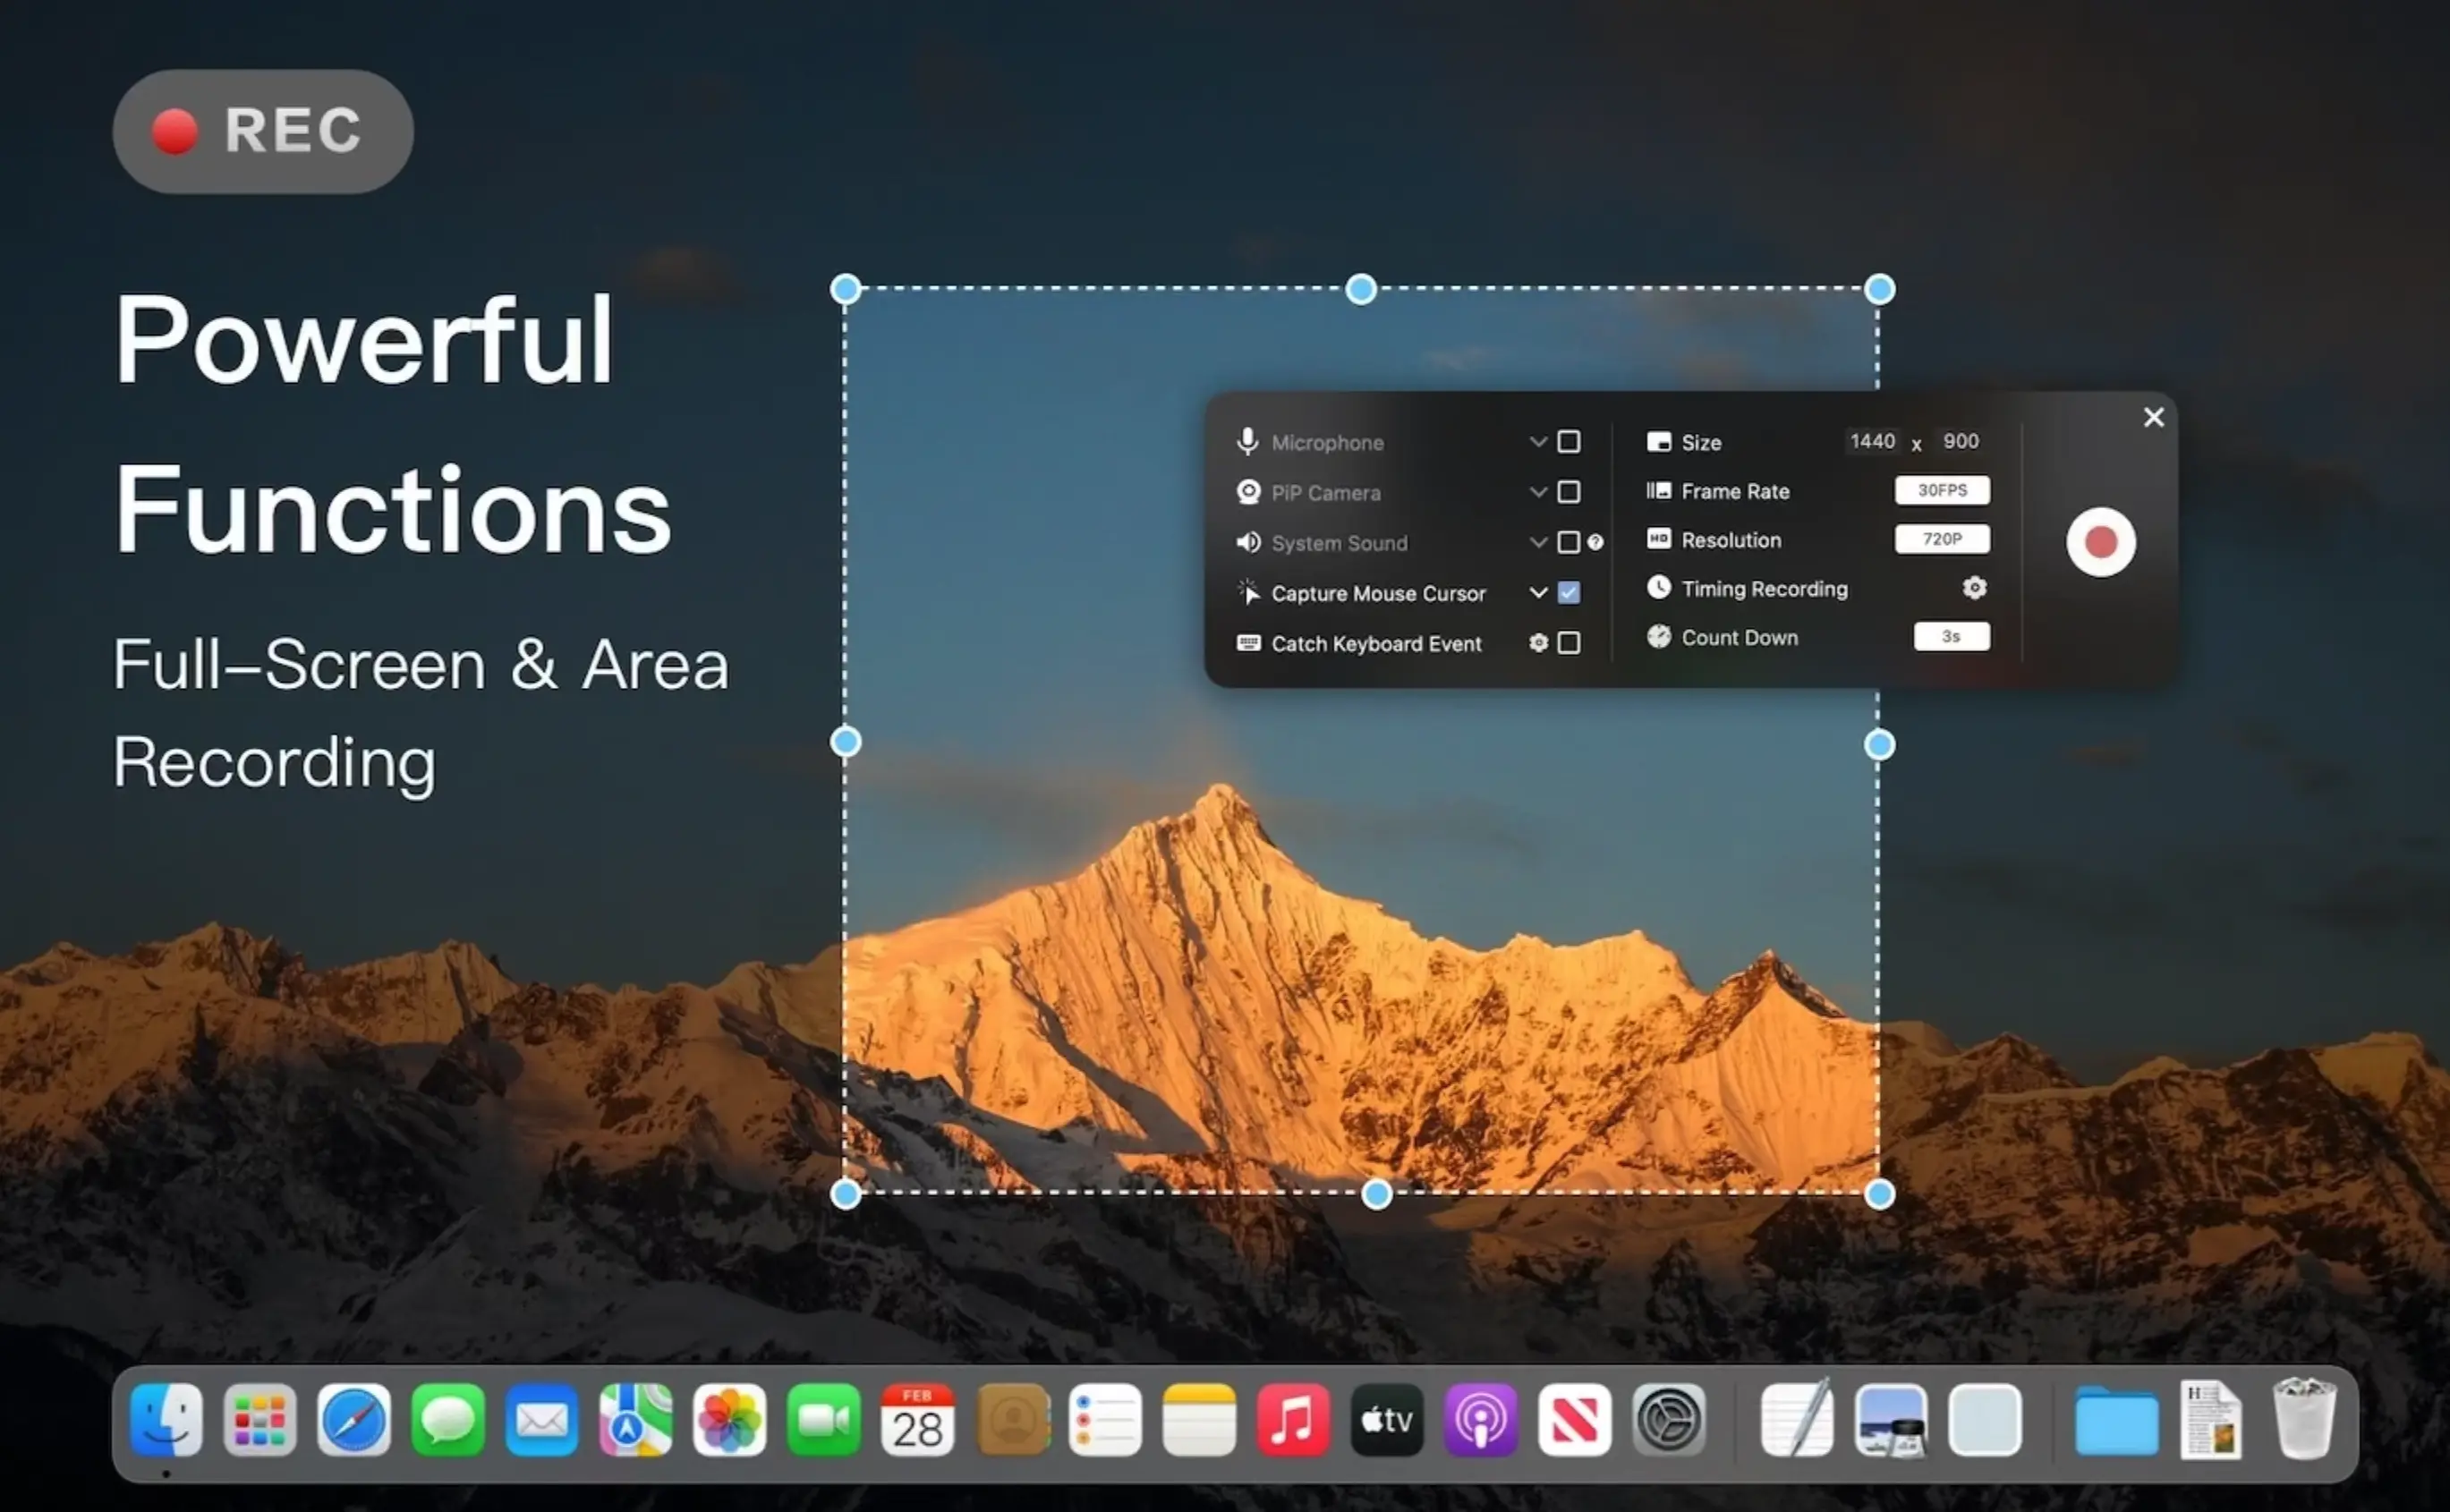Expand the System Sound dropdown arrow
The height and width of the screenshot is (1512, 2450).
click(x=1538, y=542)
